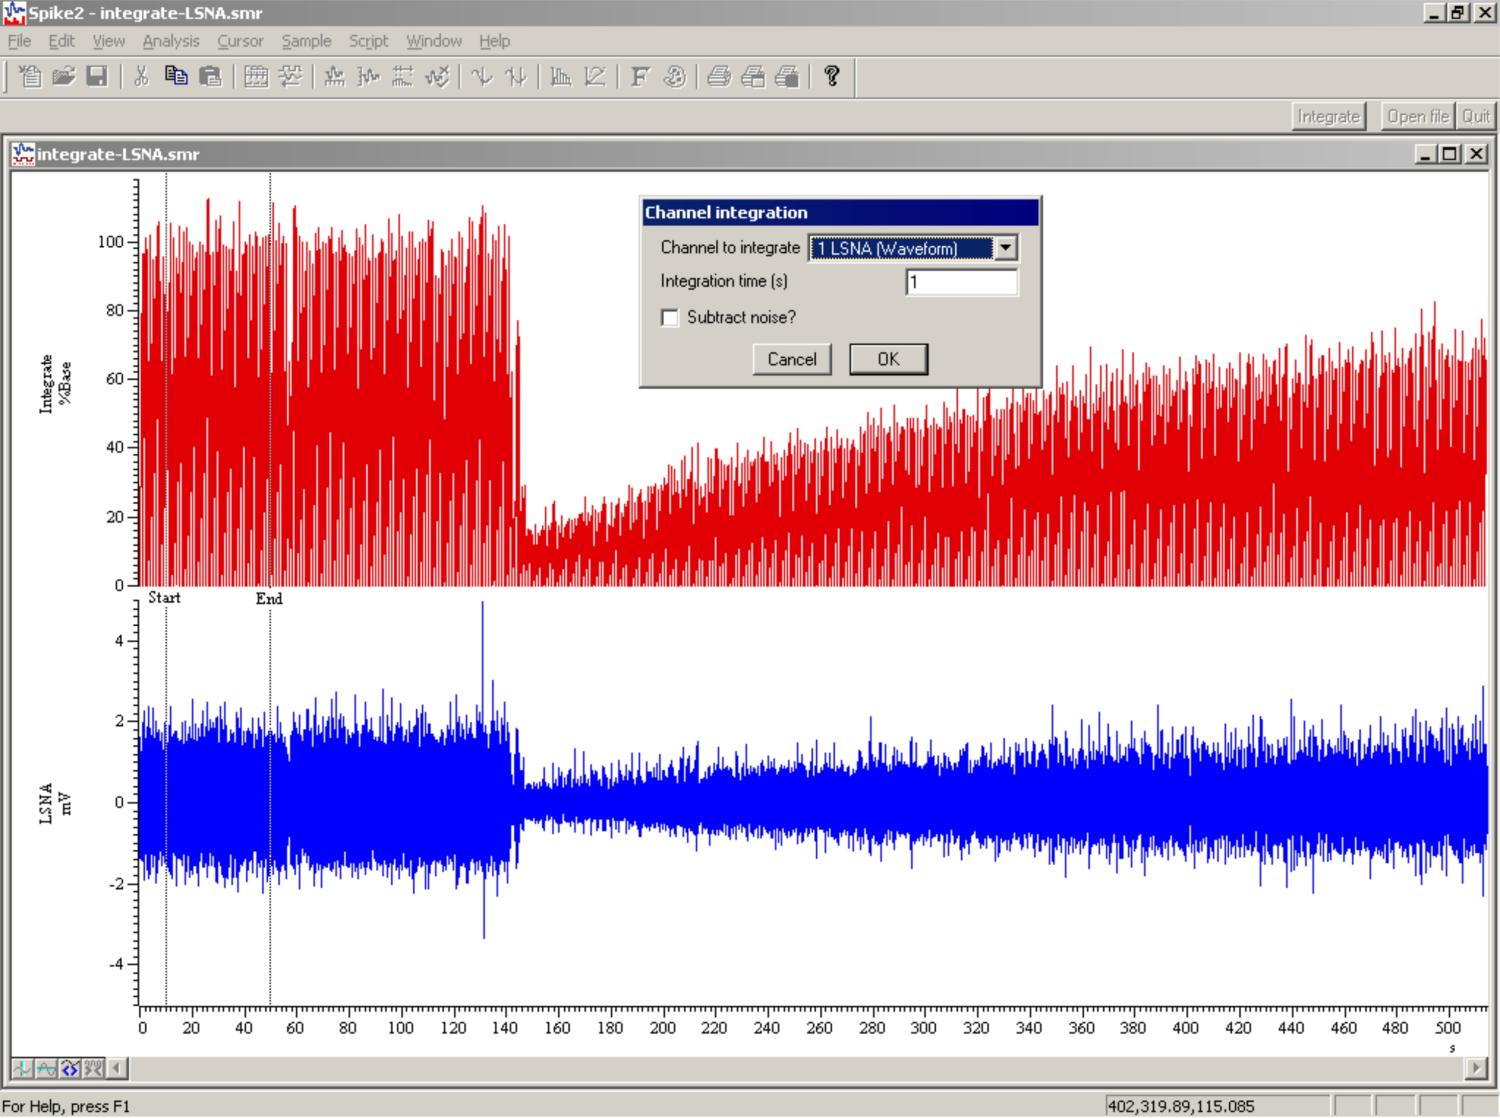Click the Quit script button

(x=1476, y=116)
